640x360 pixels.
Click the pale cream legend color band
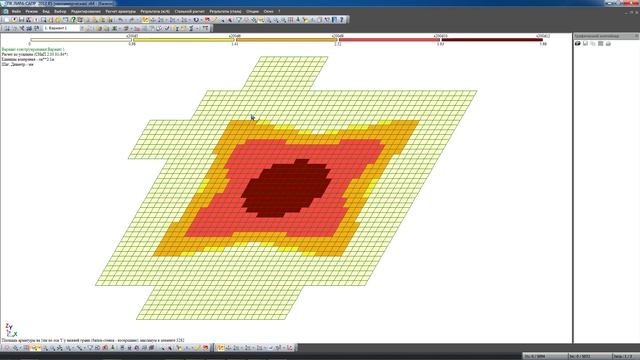[x=81, y=40]
